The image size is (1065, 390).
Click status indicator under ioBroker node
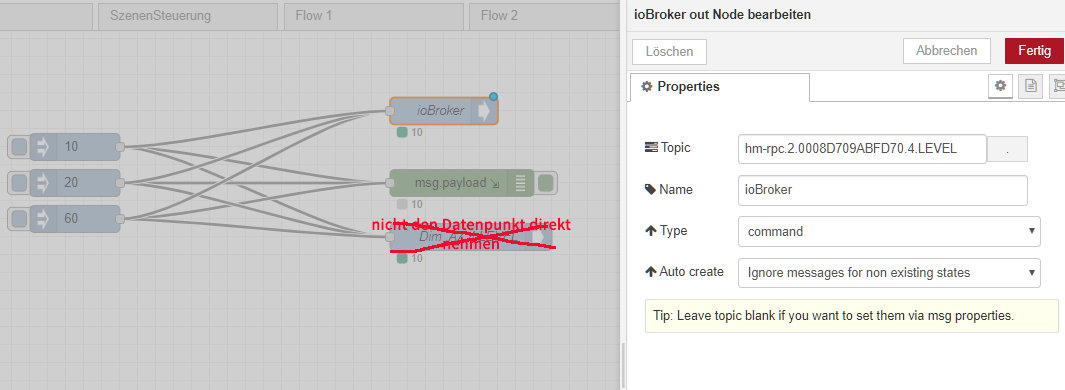[402, 132]
